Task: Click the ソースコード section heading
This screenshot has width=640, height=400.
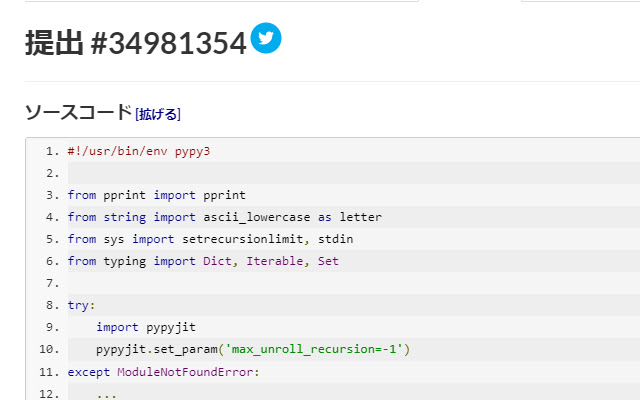Action: 78,112
